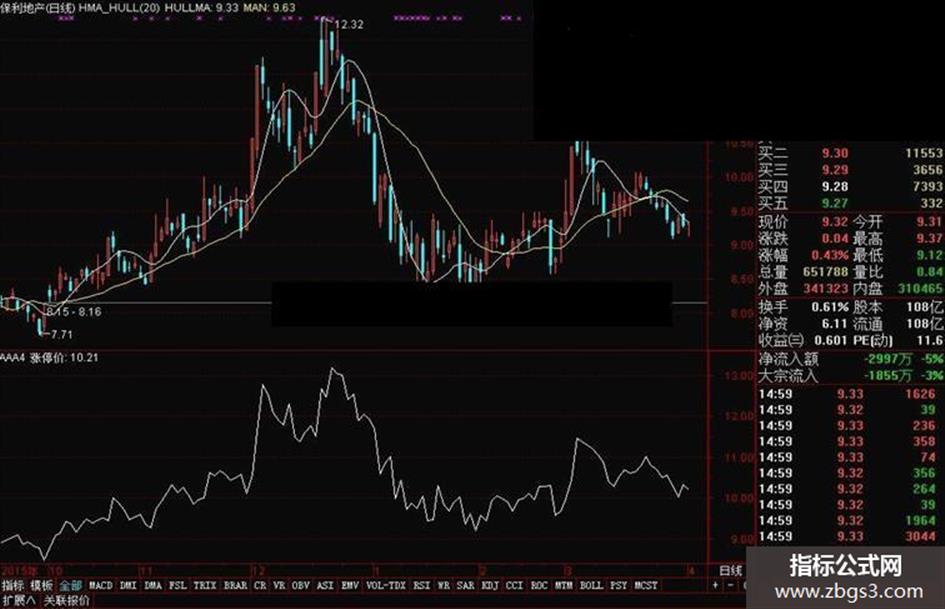Click the HMA_HULL(20) indicator label

[x=119, y=8]
